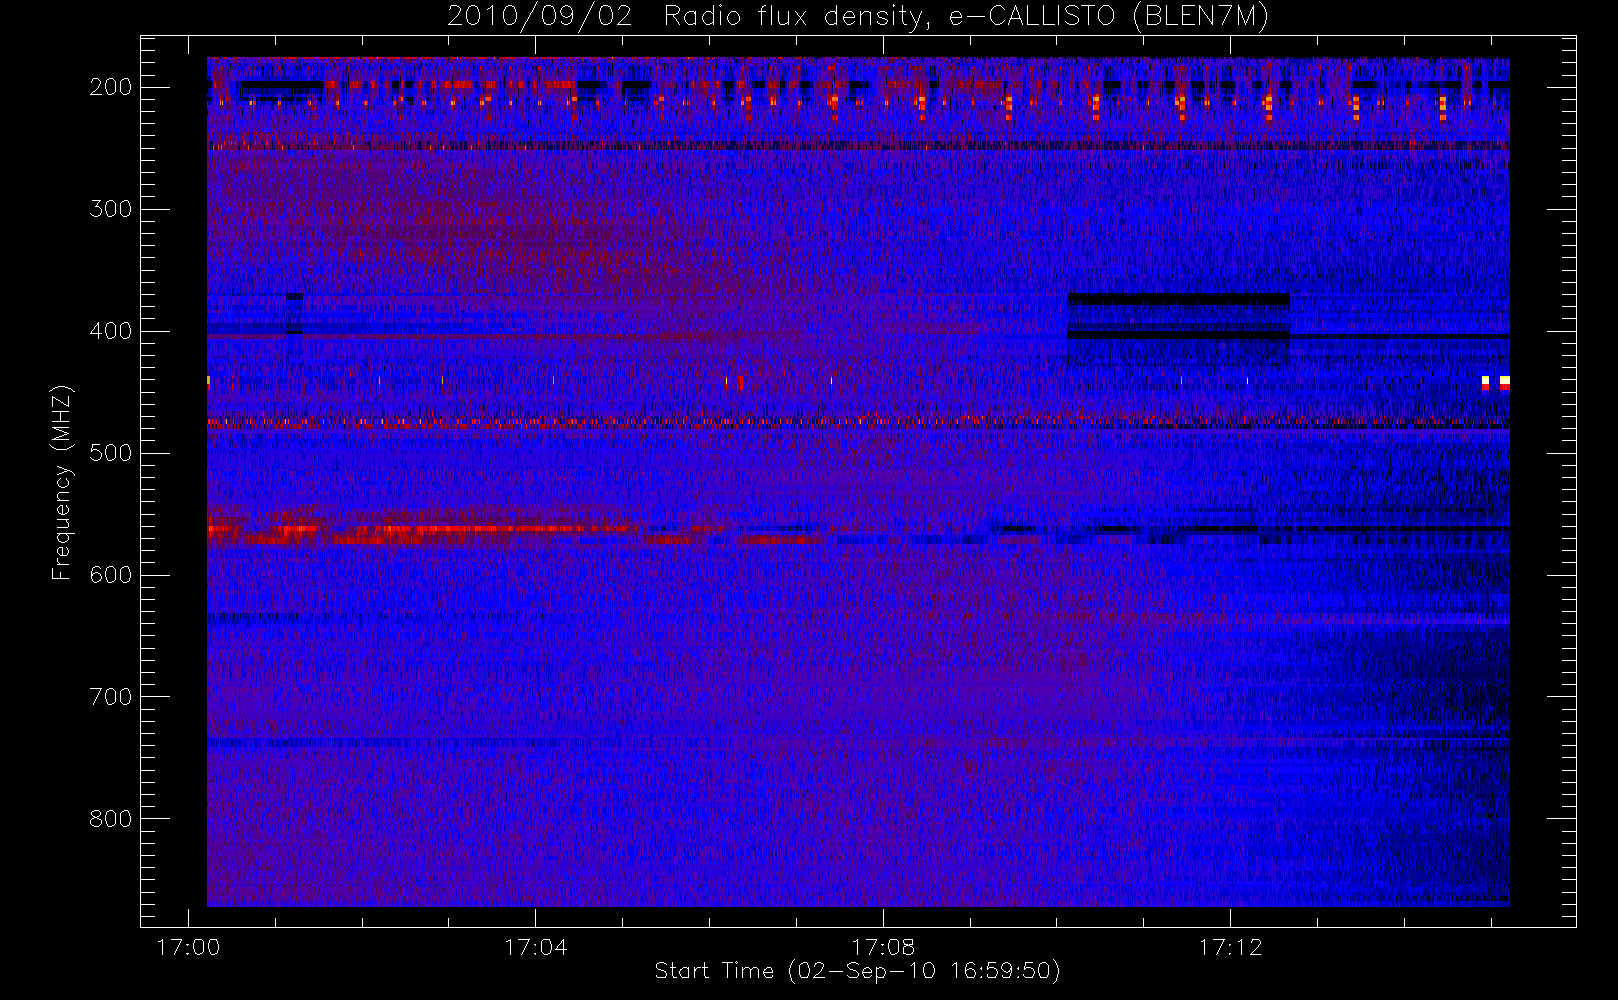This screenshot has width=1618, height=1000.
Task: Select the date text "2010/09/02" in title
Action: (539, 17)
